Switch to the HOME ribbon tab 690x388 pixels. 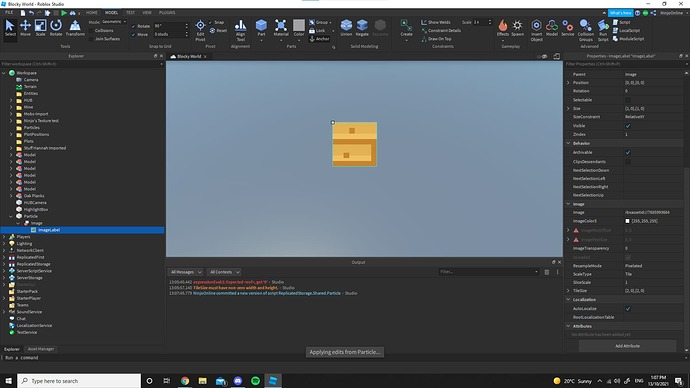(x=92, y=13)
